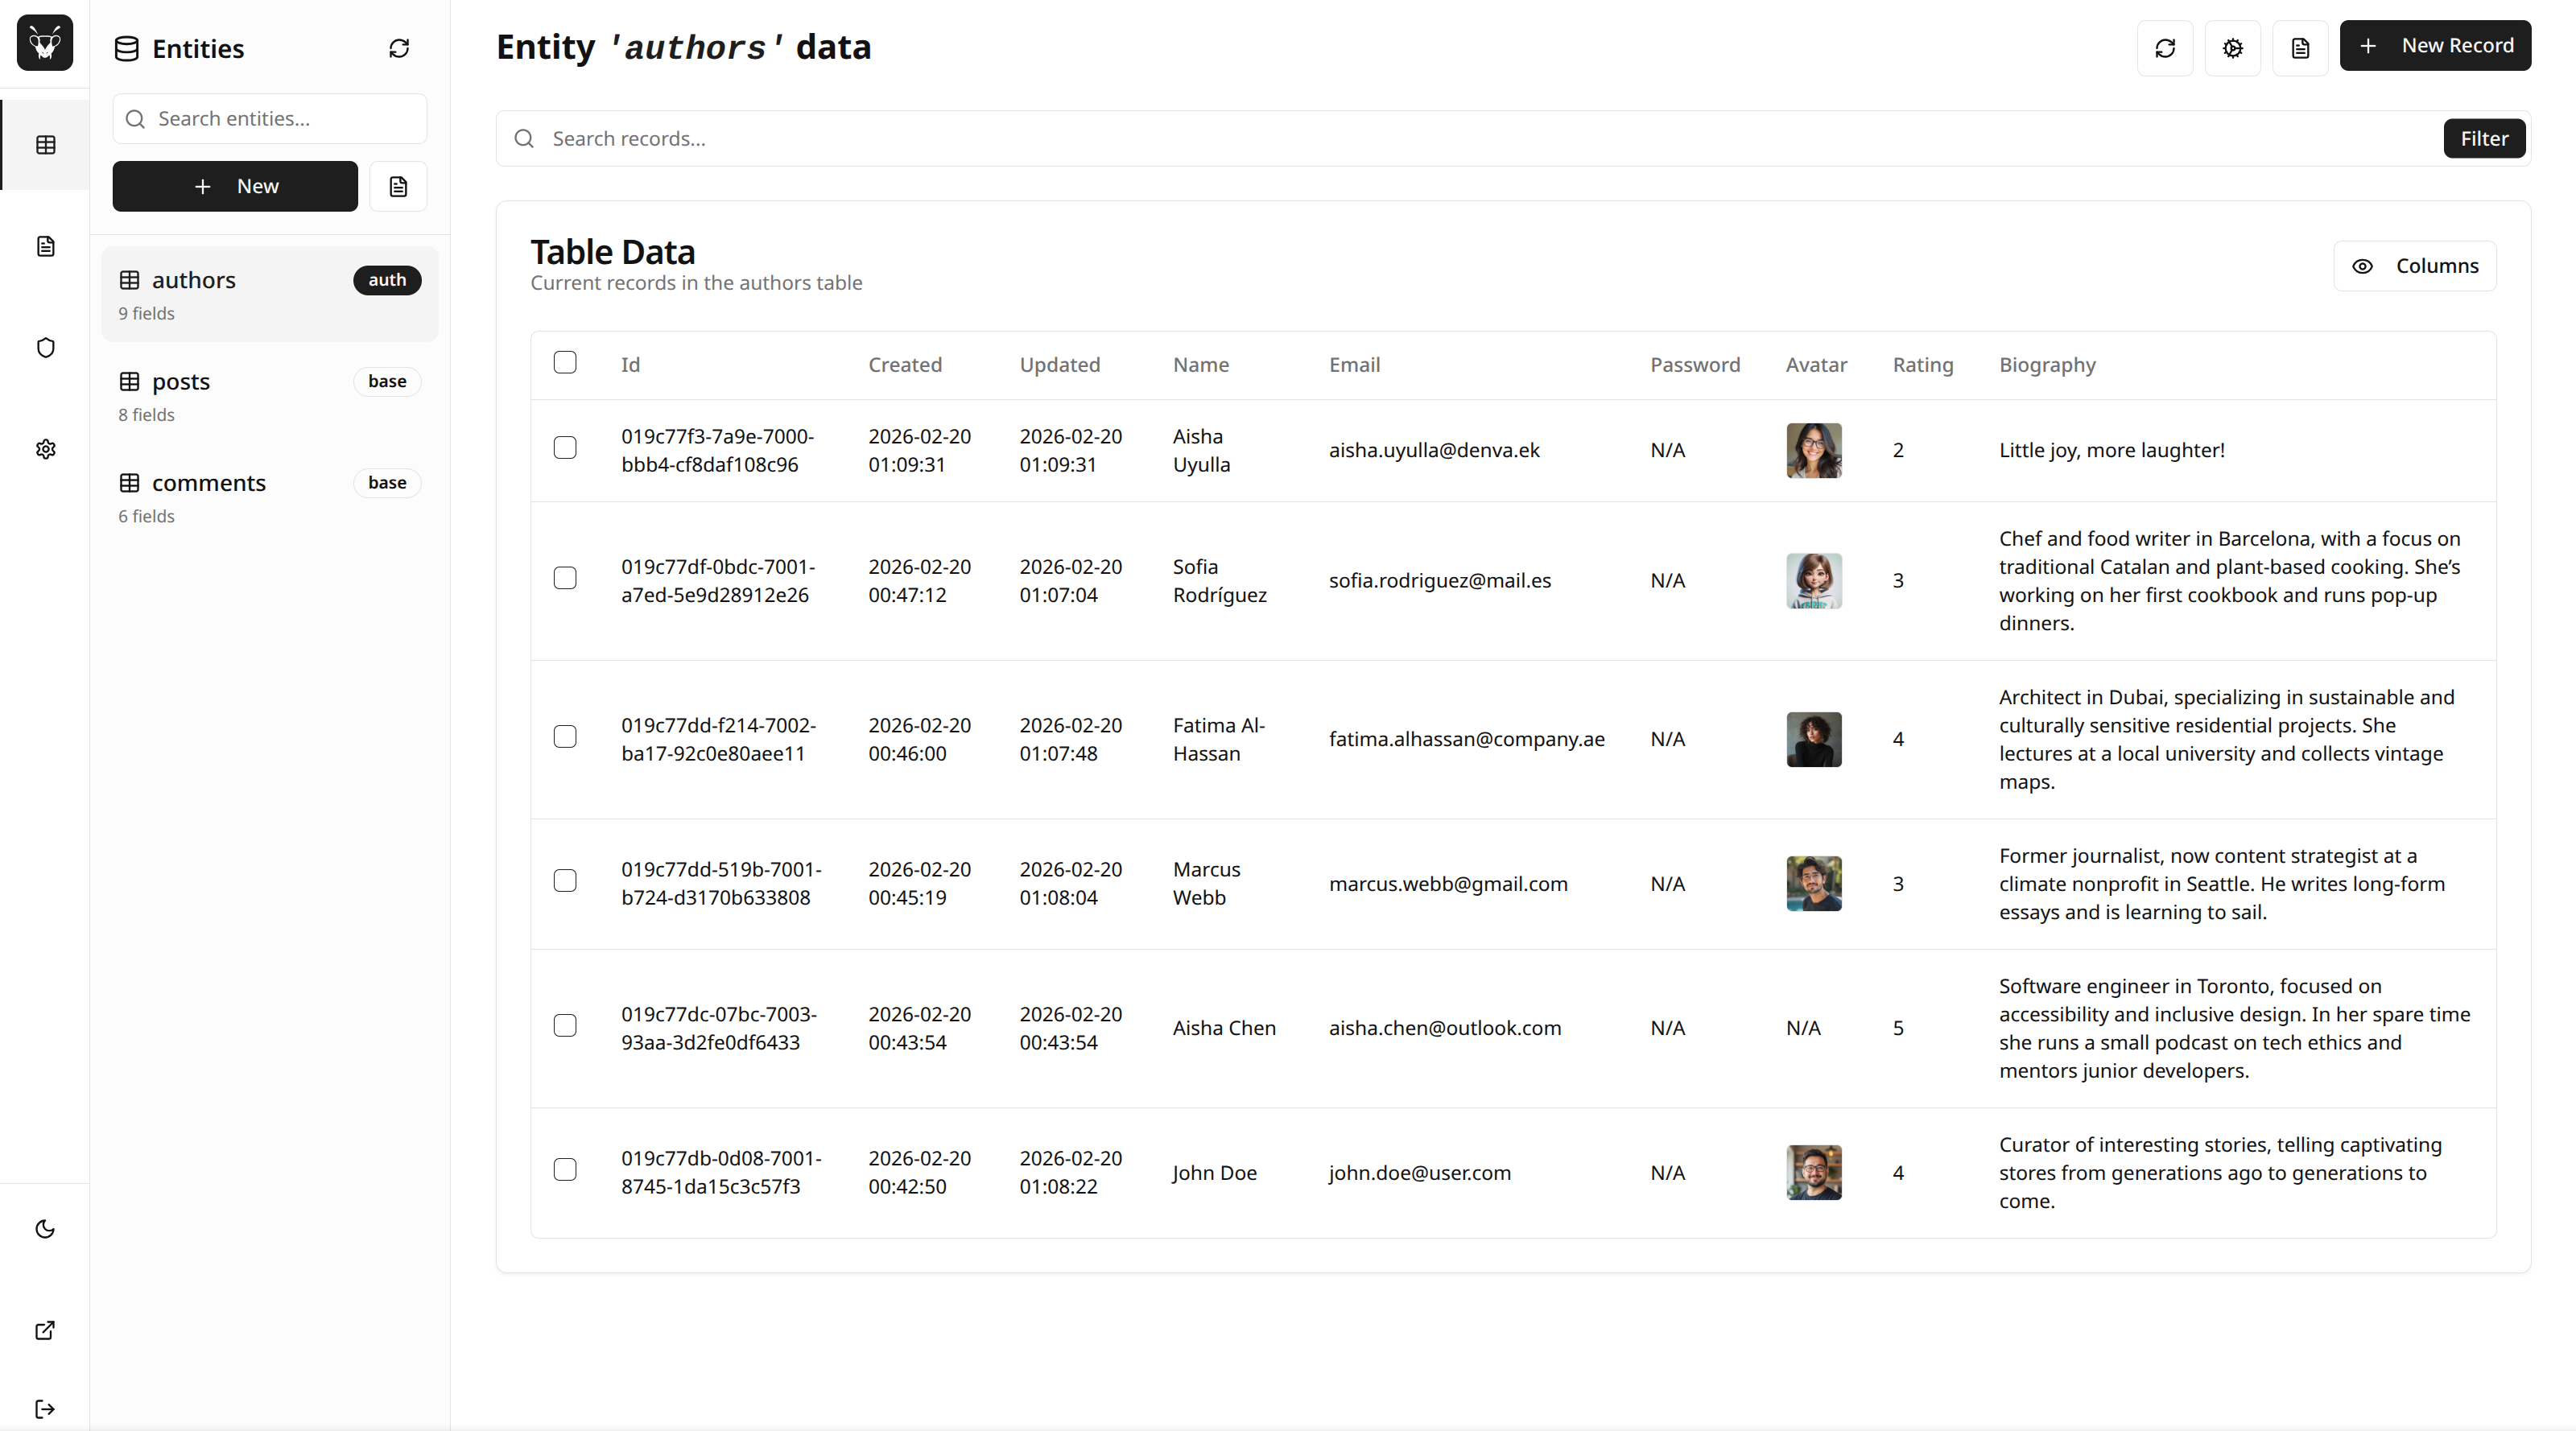Open the shield security section in sidebar
The height and width of the screenshot is (1431, 2576).
click(x=45, y=347)
